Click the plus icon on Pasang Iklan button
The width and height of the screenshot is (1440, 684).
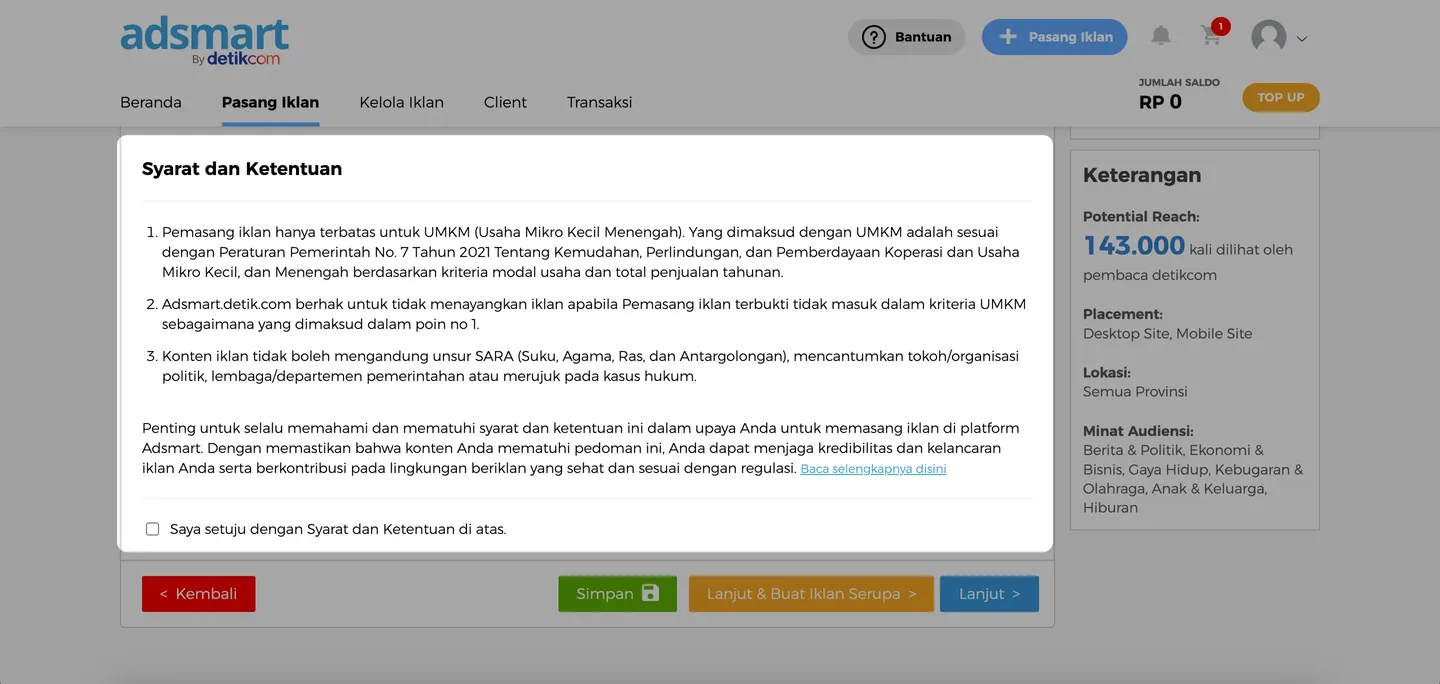(x=1007, y=36)
